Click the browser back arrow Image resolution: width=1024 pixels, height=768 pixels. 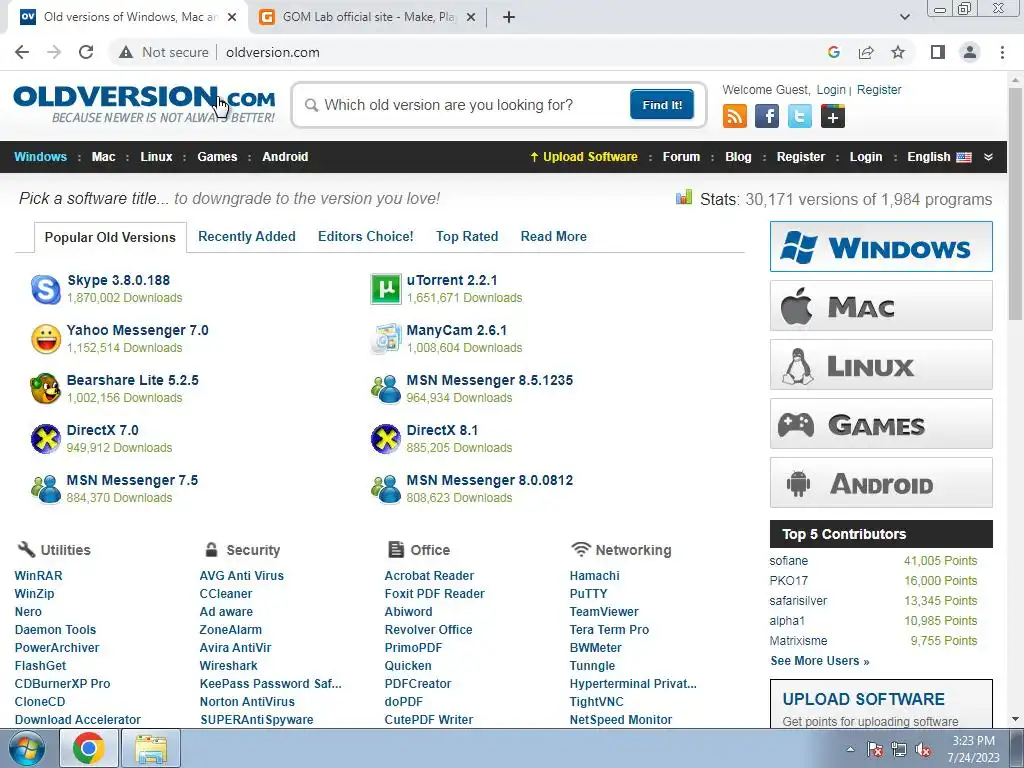pos(22,52)
